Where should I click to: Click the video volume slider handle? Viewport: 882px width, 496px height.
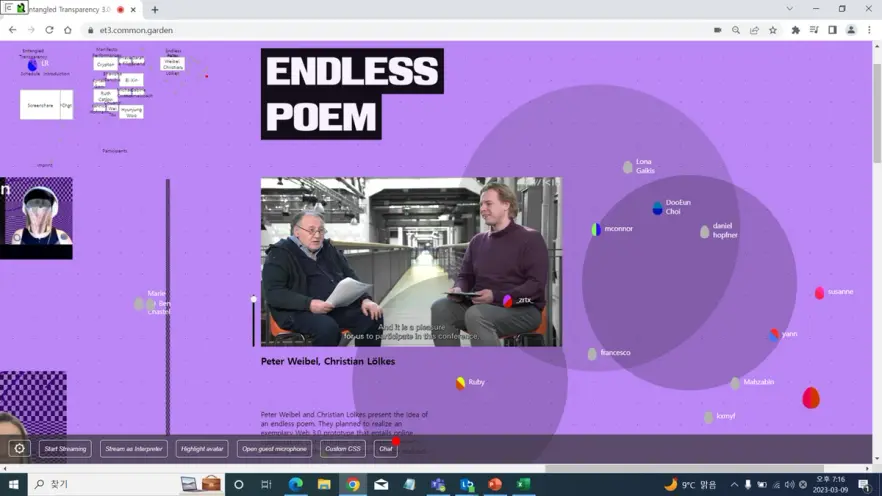click(254, 299)
